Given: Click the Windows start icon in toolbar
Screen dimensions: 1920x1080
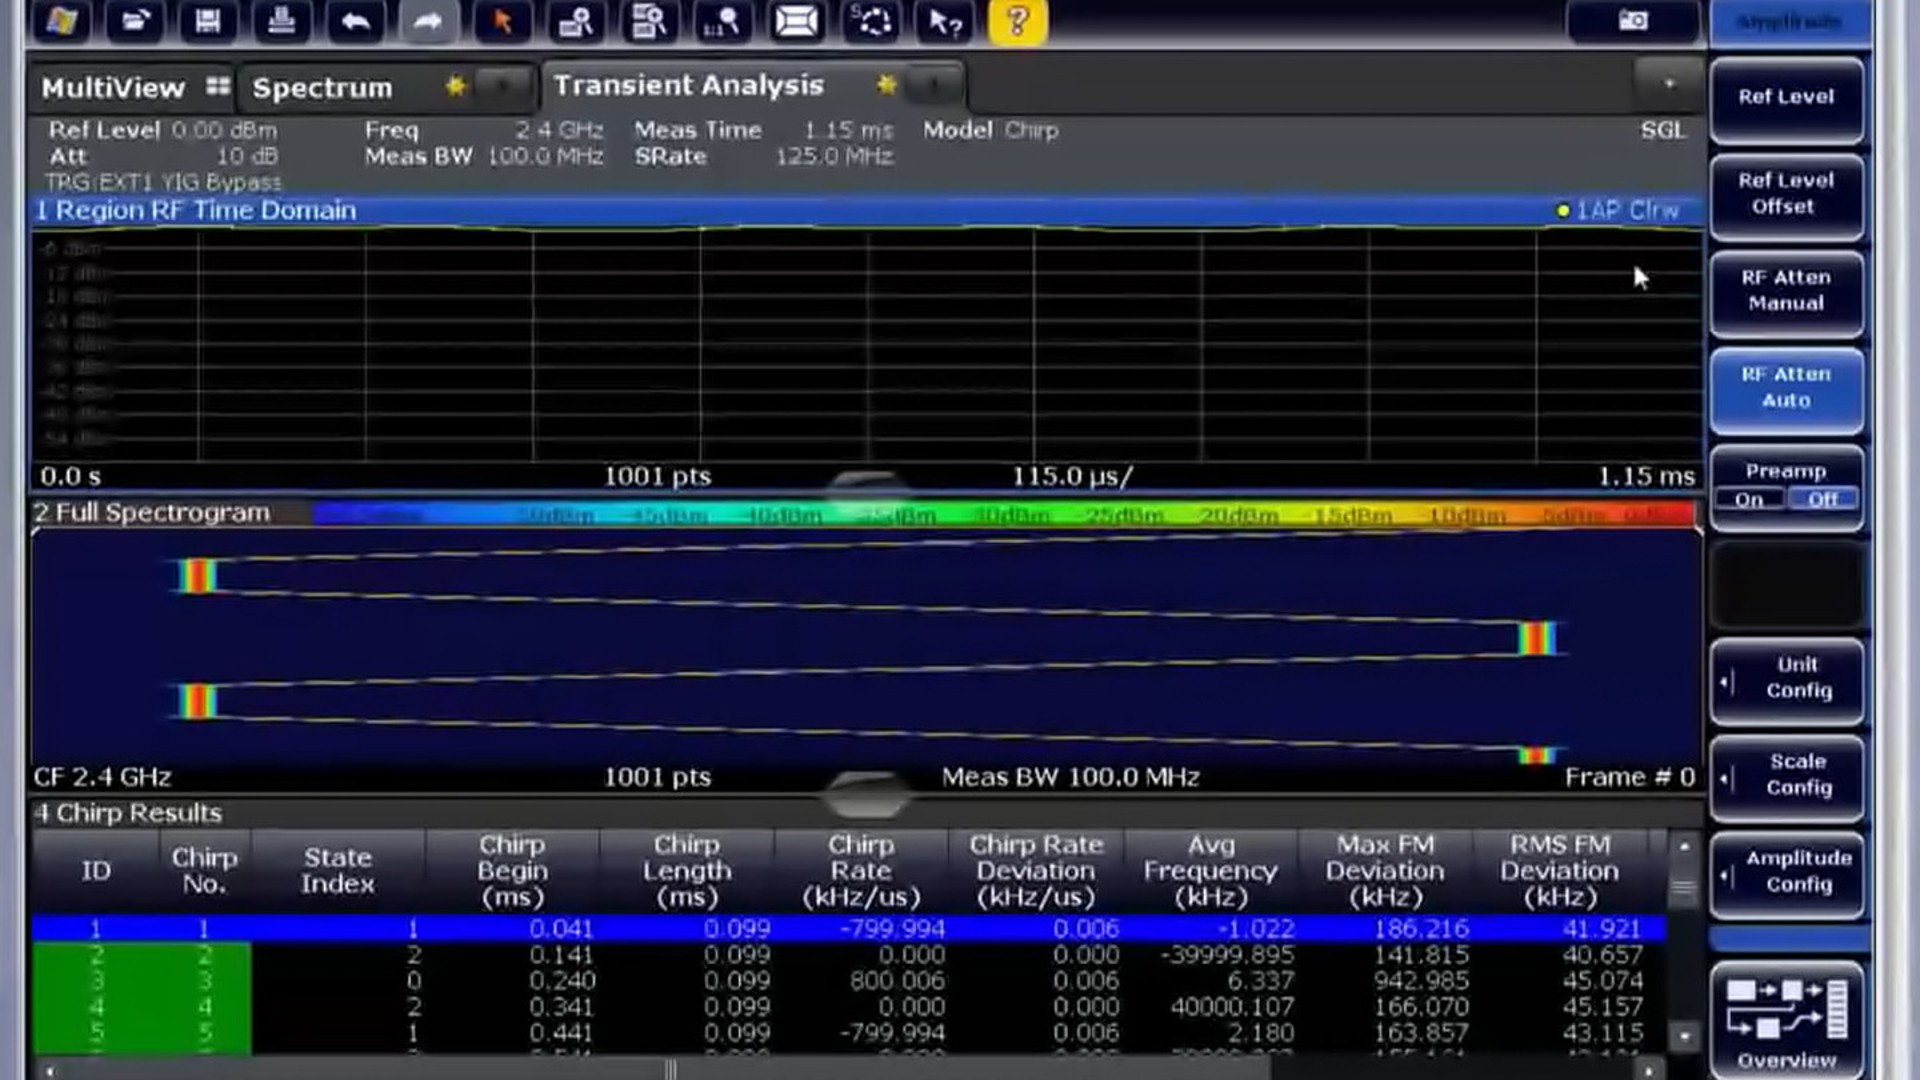Looking at the screenshot, I should click(62, 21).
